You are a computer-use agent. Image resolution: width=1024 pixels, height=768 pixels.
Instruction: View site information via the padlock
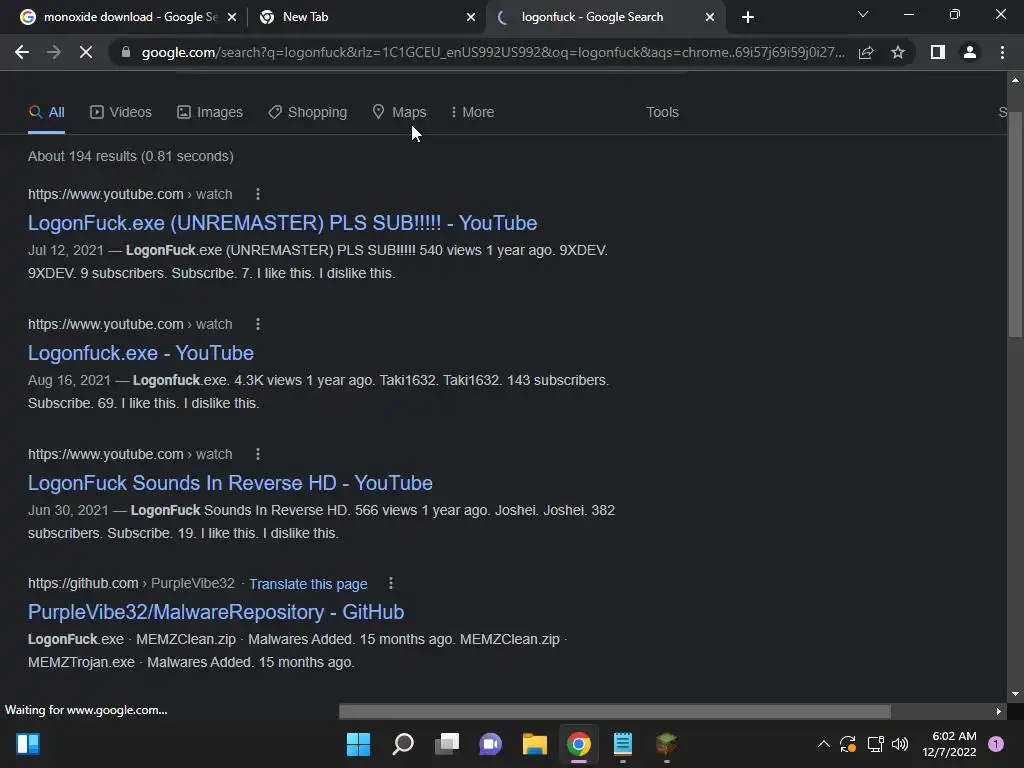pos(125,52)
